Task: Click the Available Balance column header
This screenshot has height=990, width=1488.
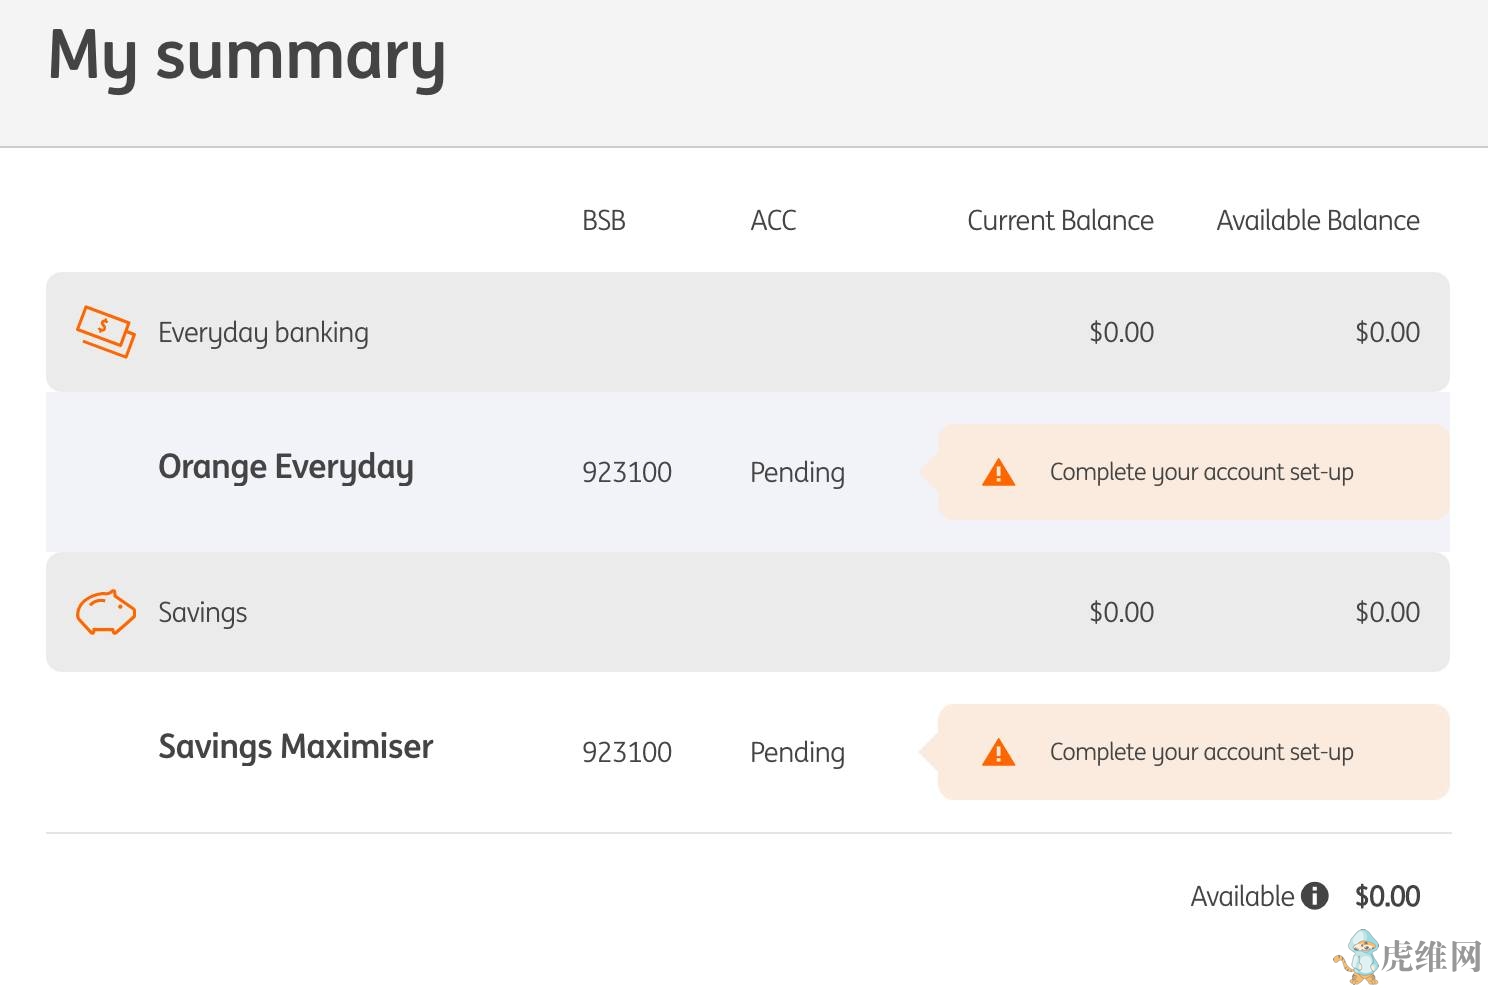Action: pos(1317,220)
